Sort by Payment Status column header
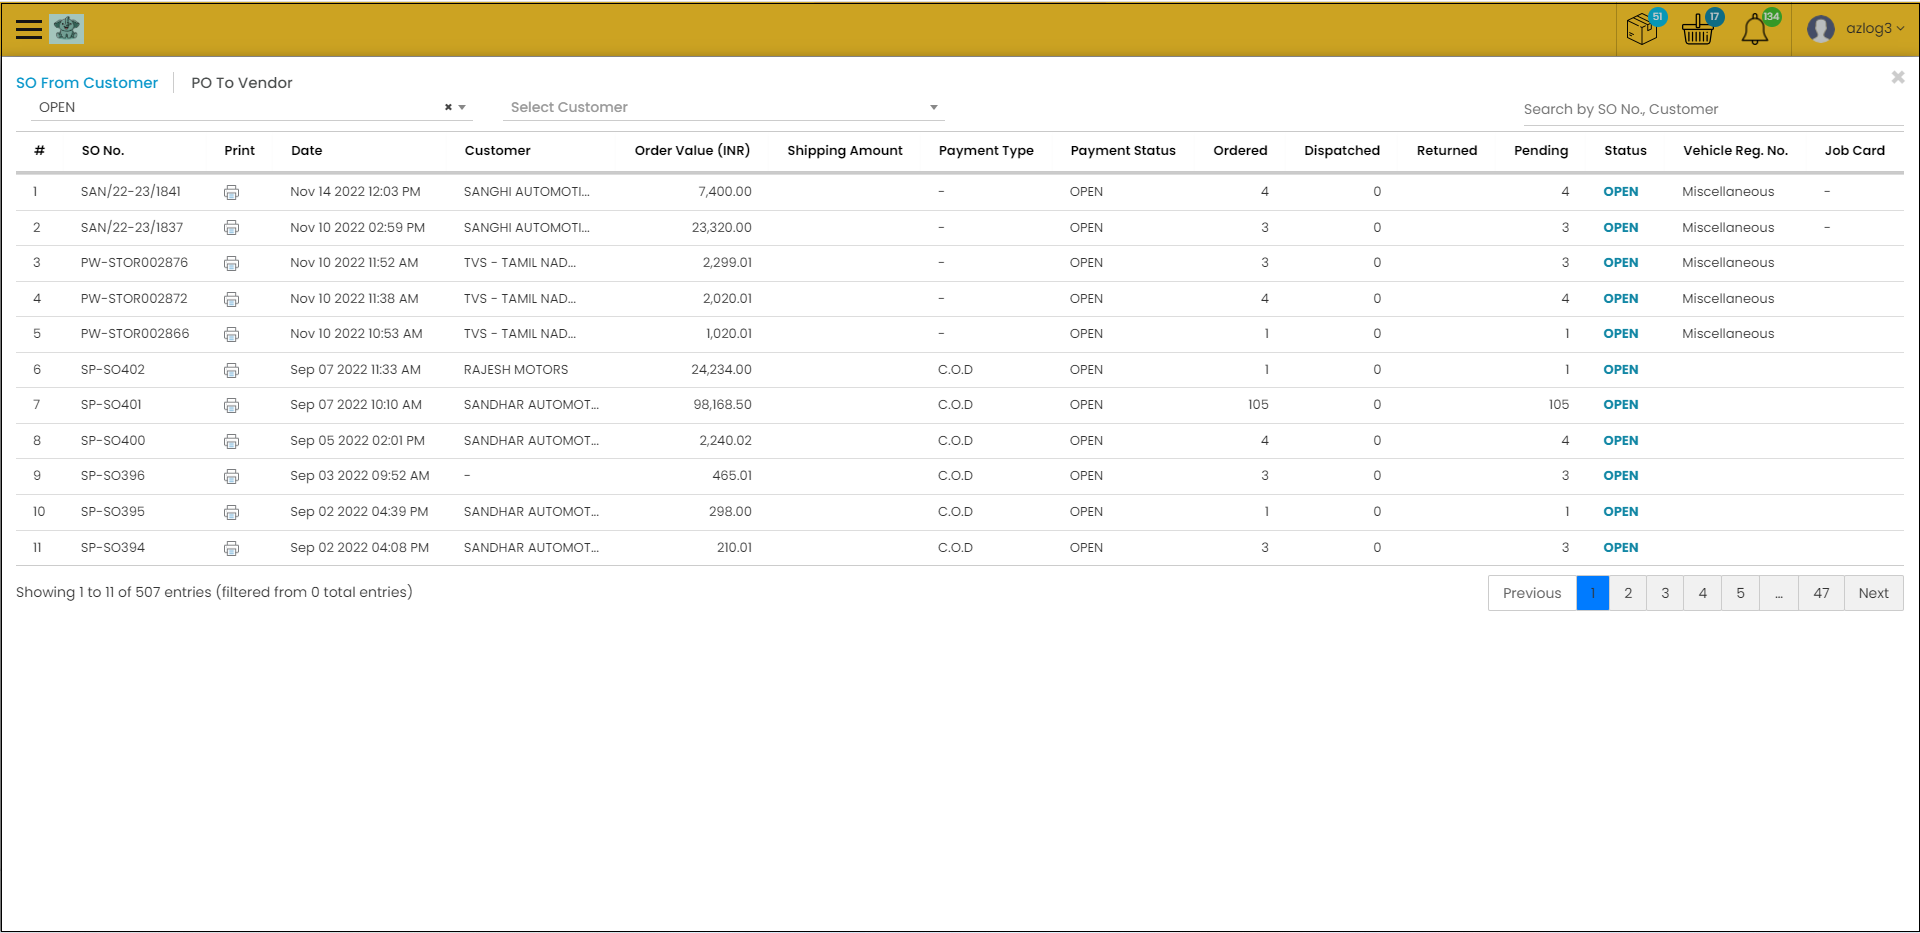 pos(1123,151)
